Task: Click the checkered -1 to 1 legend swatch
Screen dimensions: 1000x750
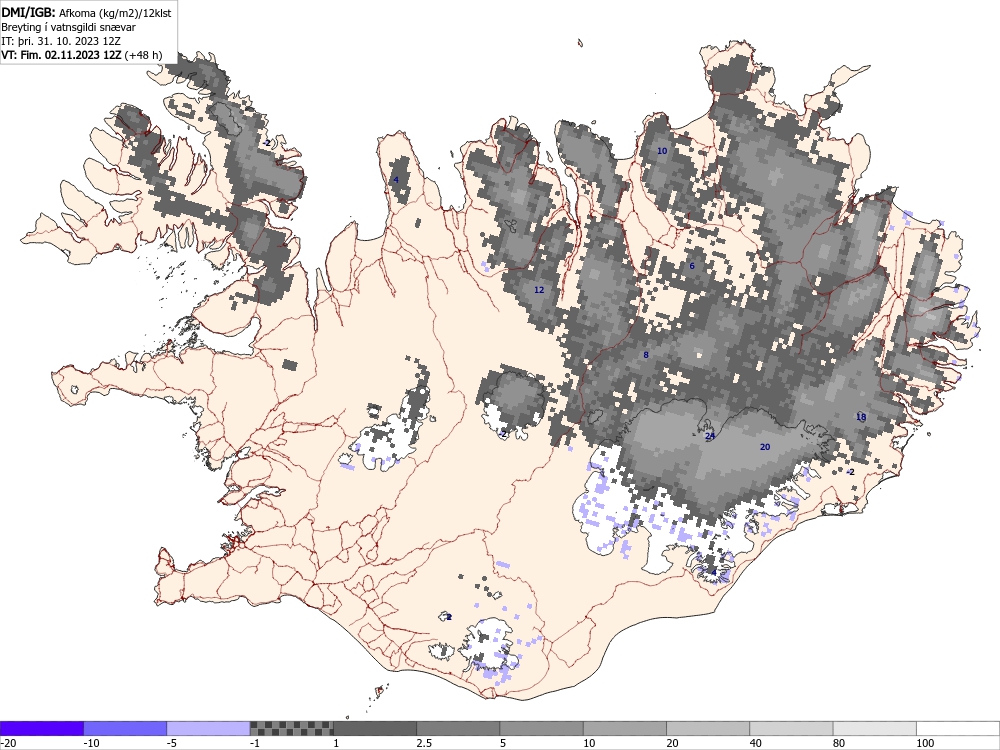Action: pyautogui.click(x=291, y=728)
